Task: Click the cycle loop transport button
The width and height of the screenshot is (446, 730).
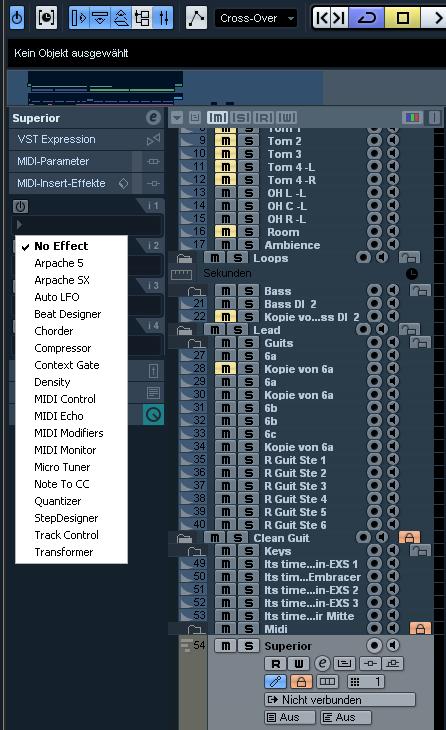Action: click(367, 18)
